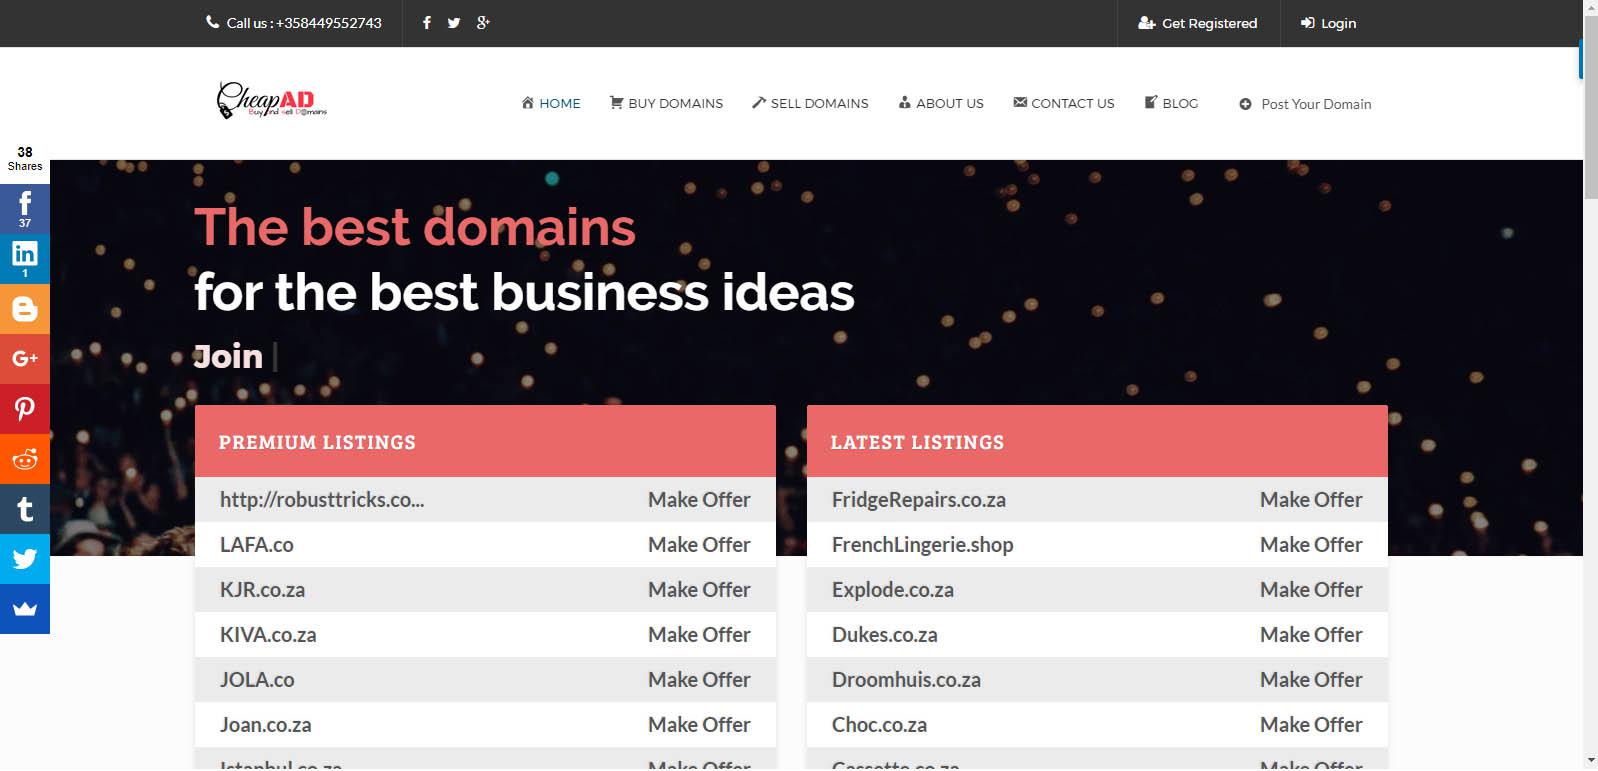Viewport: 1598px width, 771px height.
Task: Click the CheapAD logo
Action: [x=271, y=101]
